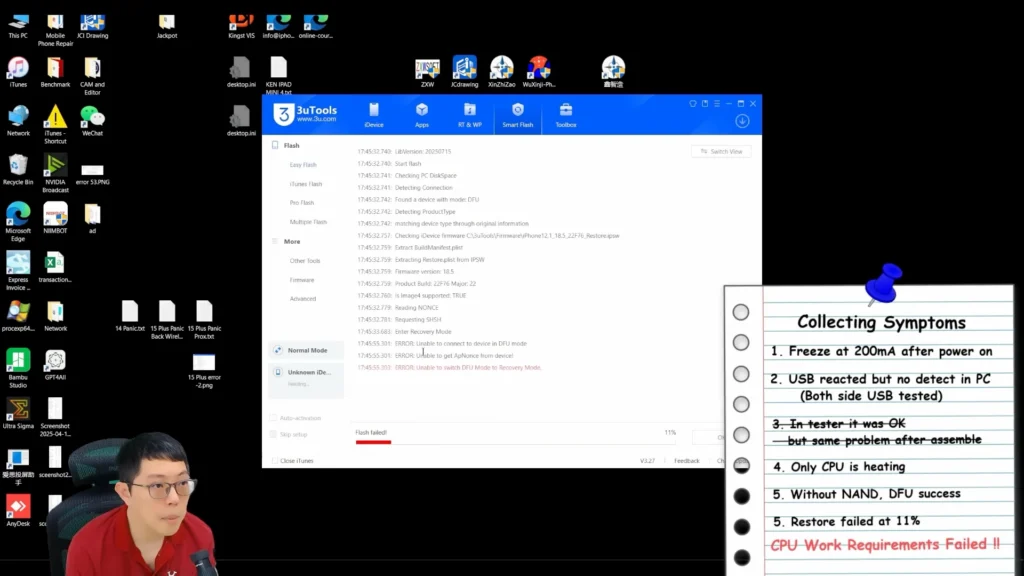
Task: Choose Multiple Flash in the sidebar
Action: point(308,222)
